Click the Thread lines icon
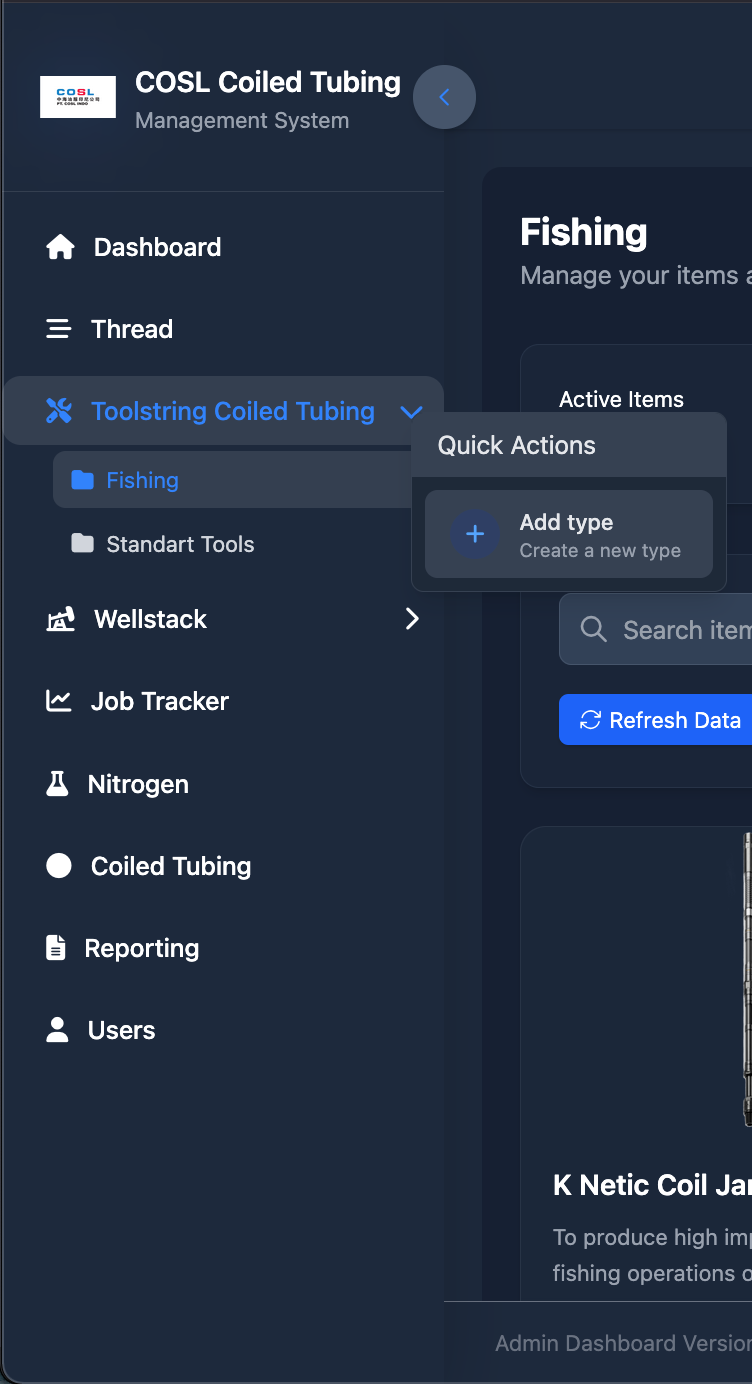The height and width of the screenshot is (1384, 752). click(60, 328)
